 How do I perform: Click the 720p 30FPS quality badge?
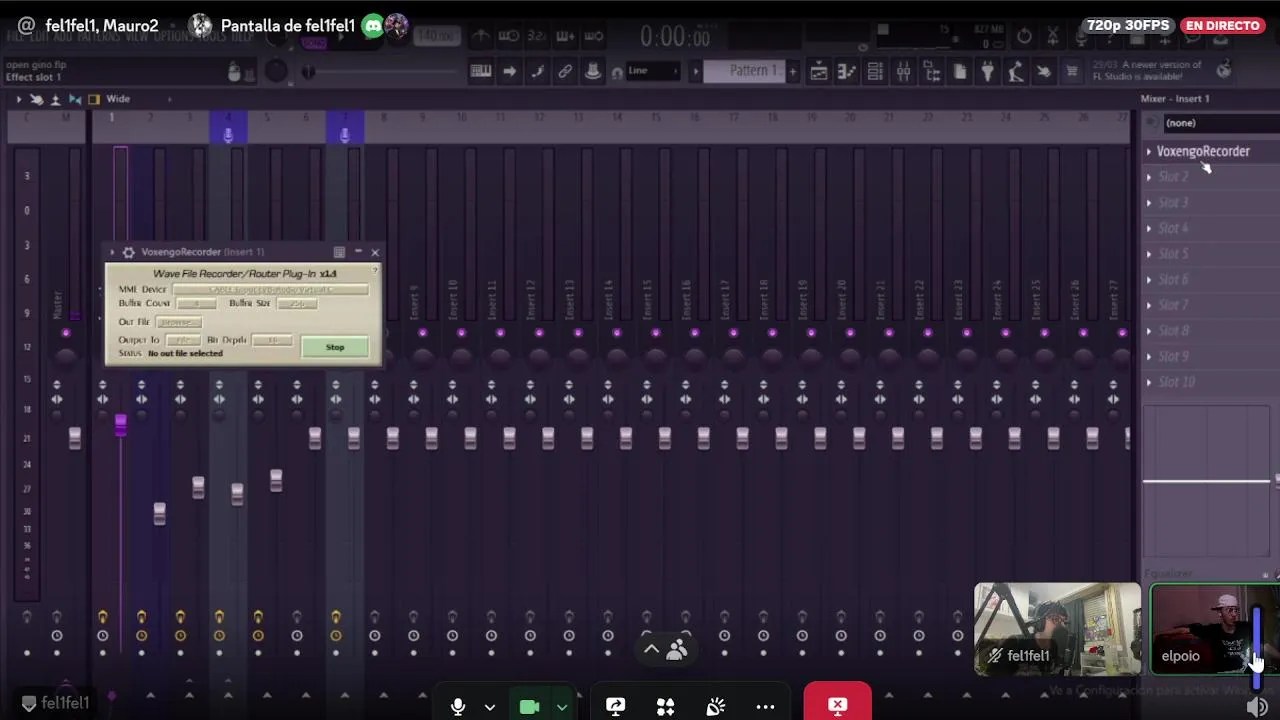click(1128, 25)
